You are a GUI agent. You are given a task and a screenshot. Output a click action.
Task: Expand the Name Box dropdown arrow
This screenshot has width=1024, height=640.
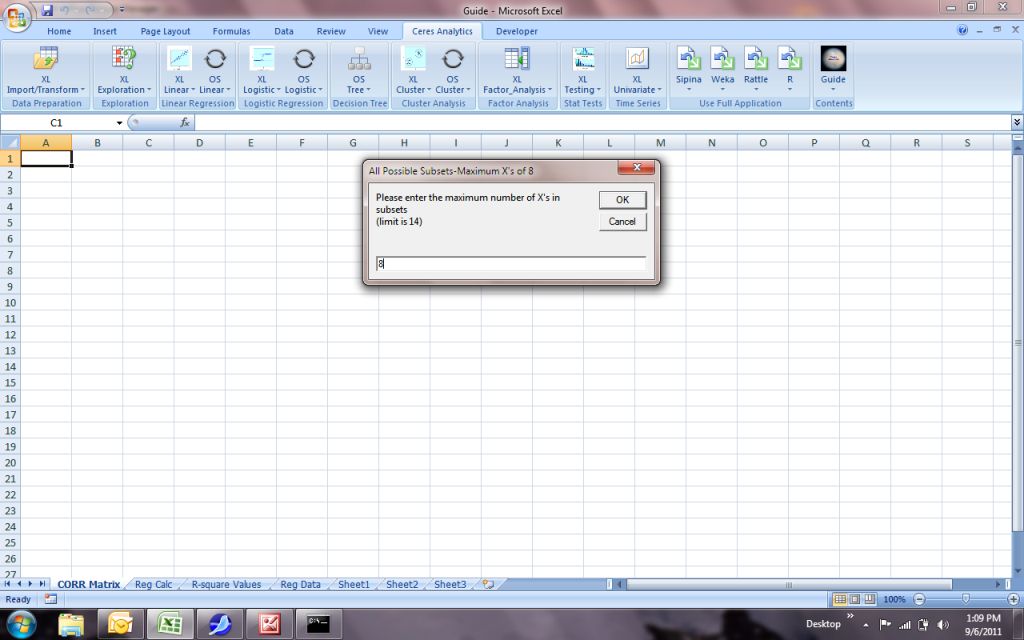[x=120, y=123]
